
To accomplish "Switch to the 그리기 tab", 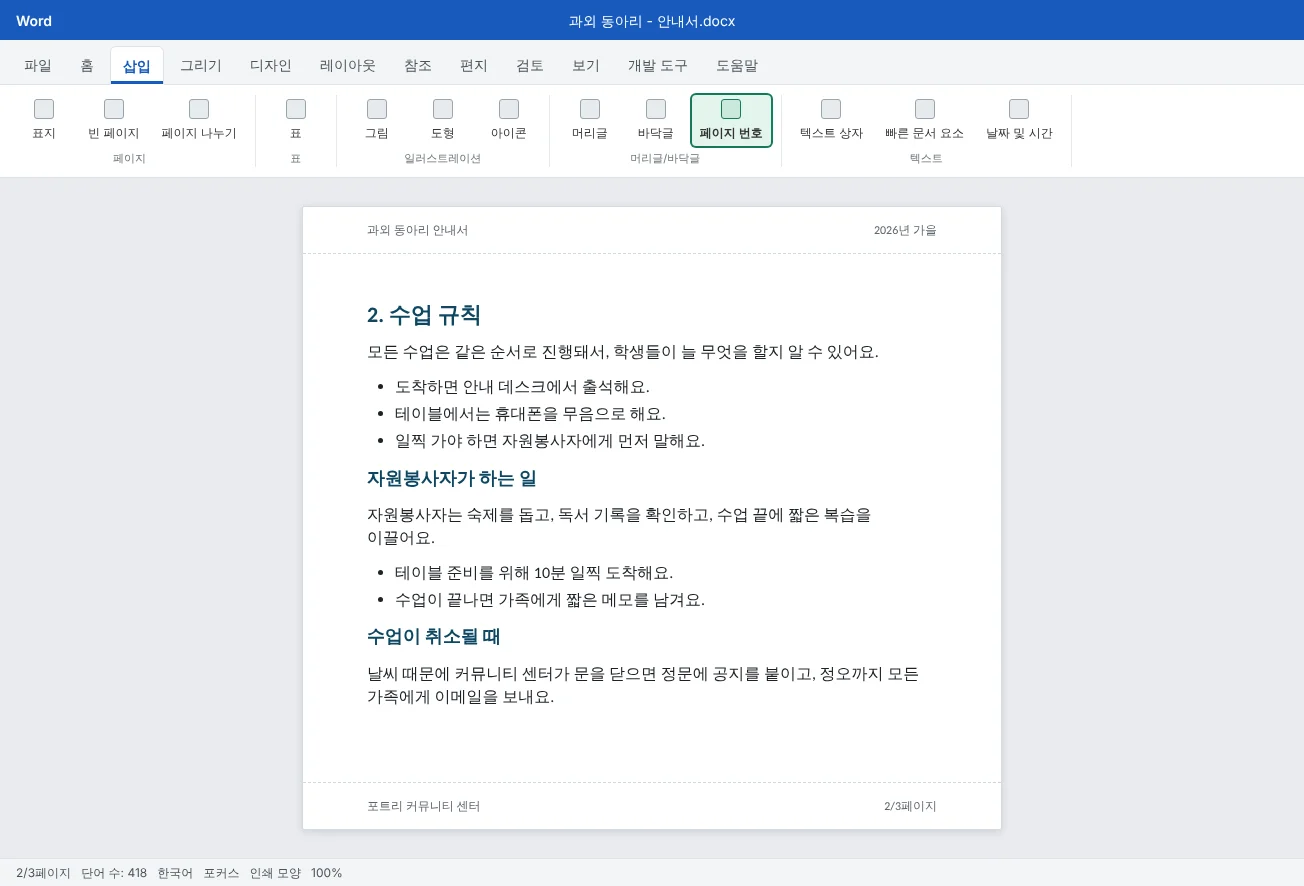I will 201,66.
